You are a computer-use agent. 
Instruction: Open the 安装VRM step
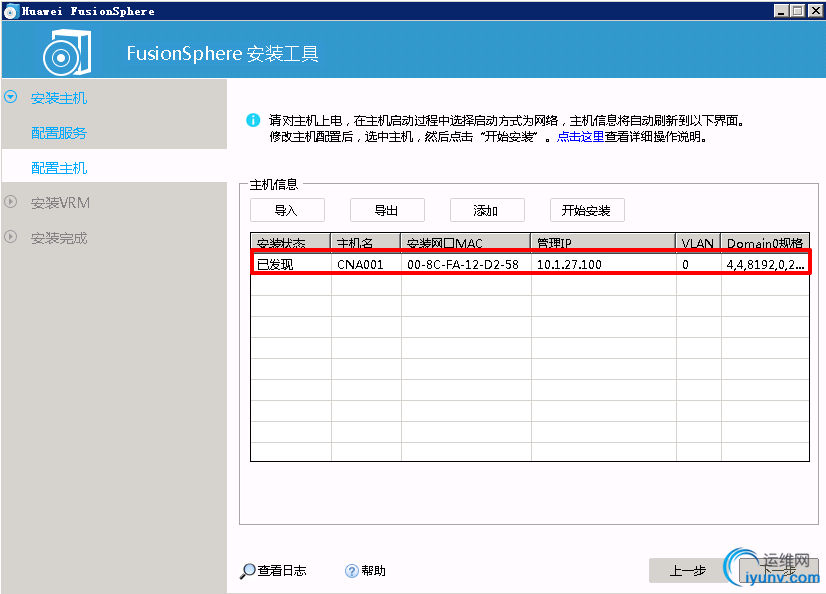[61, 203]
